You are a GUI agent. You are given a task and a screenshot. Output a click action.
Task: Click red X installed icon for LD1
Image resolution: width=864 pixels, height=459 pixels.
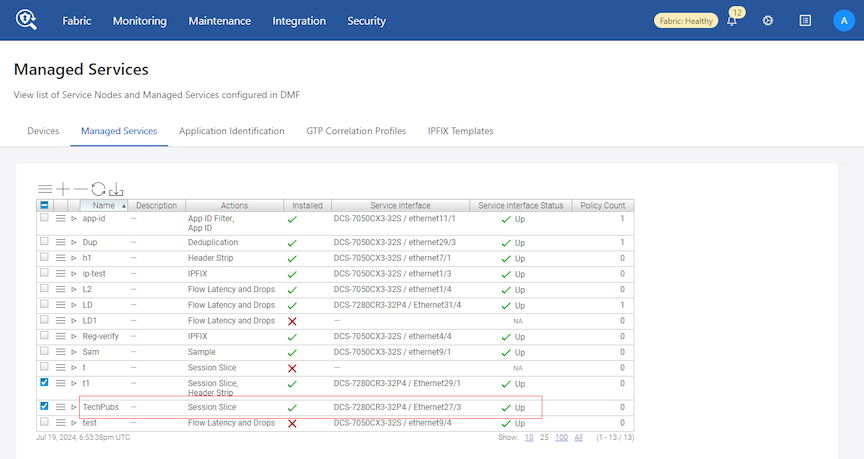(x=292, y=321)
